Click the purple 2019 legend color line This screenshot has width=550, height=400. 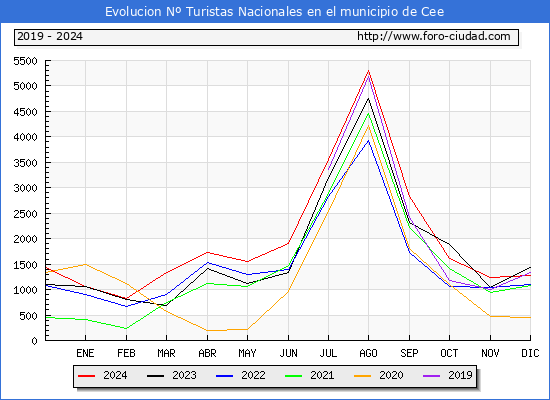click(x=431, y=376)
